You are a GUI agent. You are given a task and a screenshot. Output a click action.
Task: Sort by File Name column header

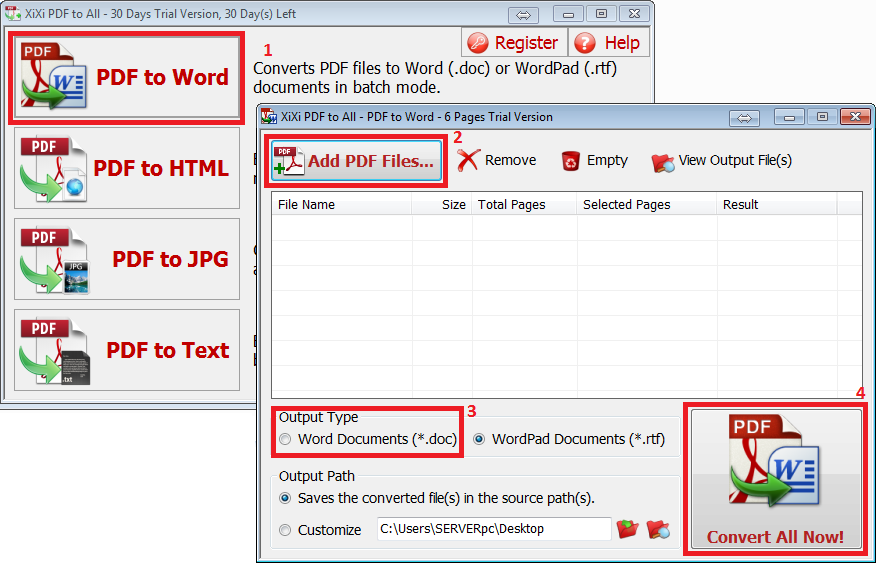coord(340,205)
